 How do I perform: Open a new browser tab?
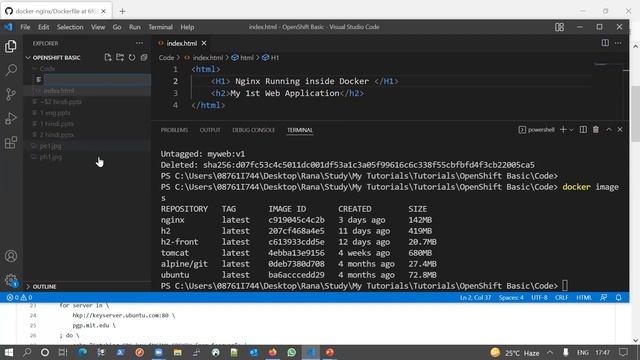click(x=122, y=11)
